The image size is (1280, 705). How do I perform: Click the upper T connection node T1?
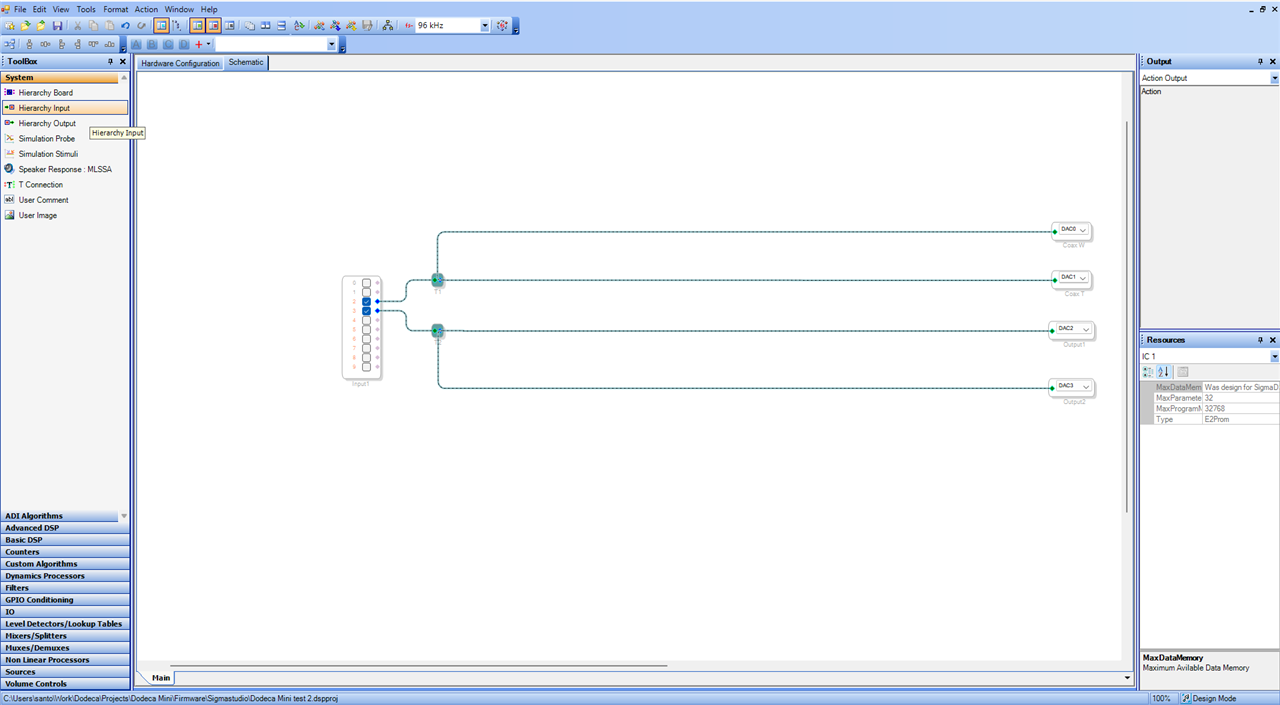[x=437, y=280]
